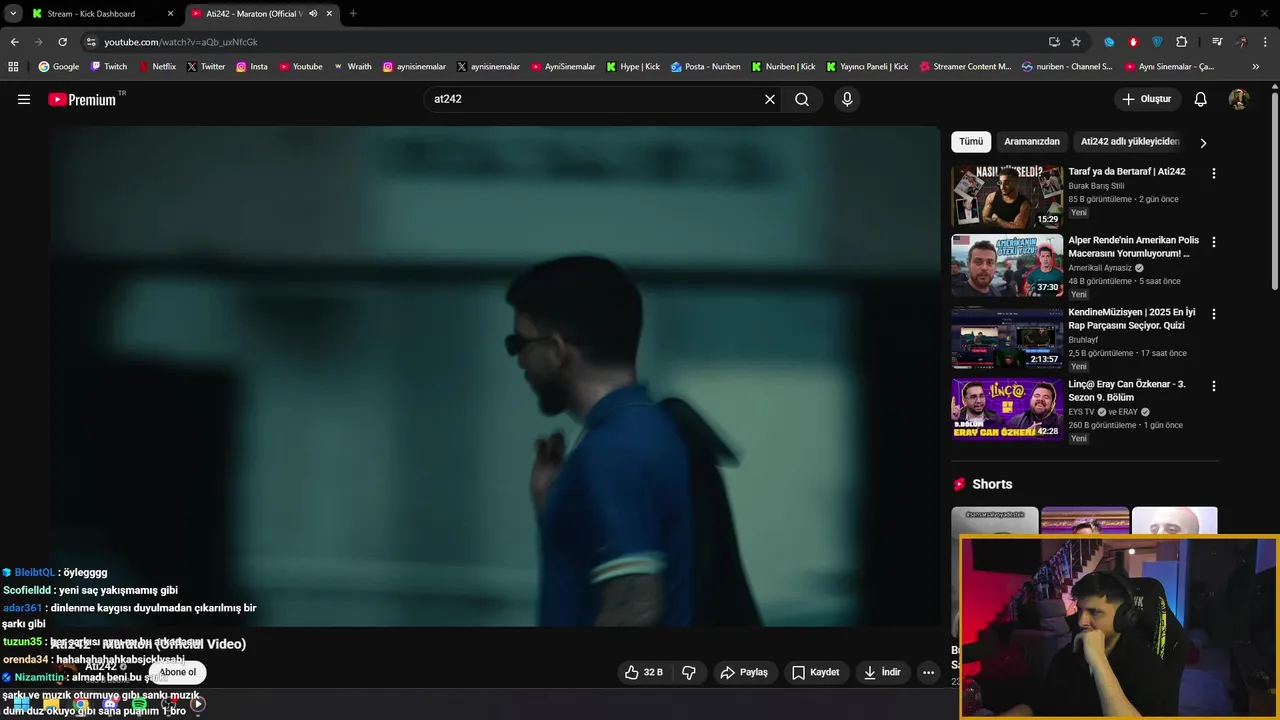Expand hidden bookmarks overflow chevron
1280x720 pixels.
click(1256, 67)
